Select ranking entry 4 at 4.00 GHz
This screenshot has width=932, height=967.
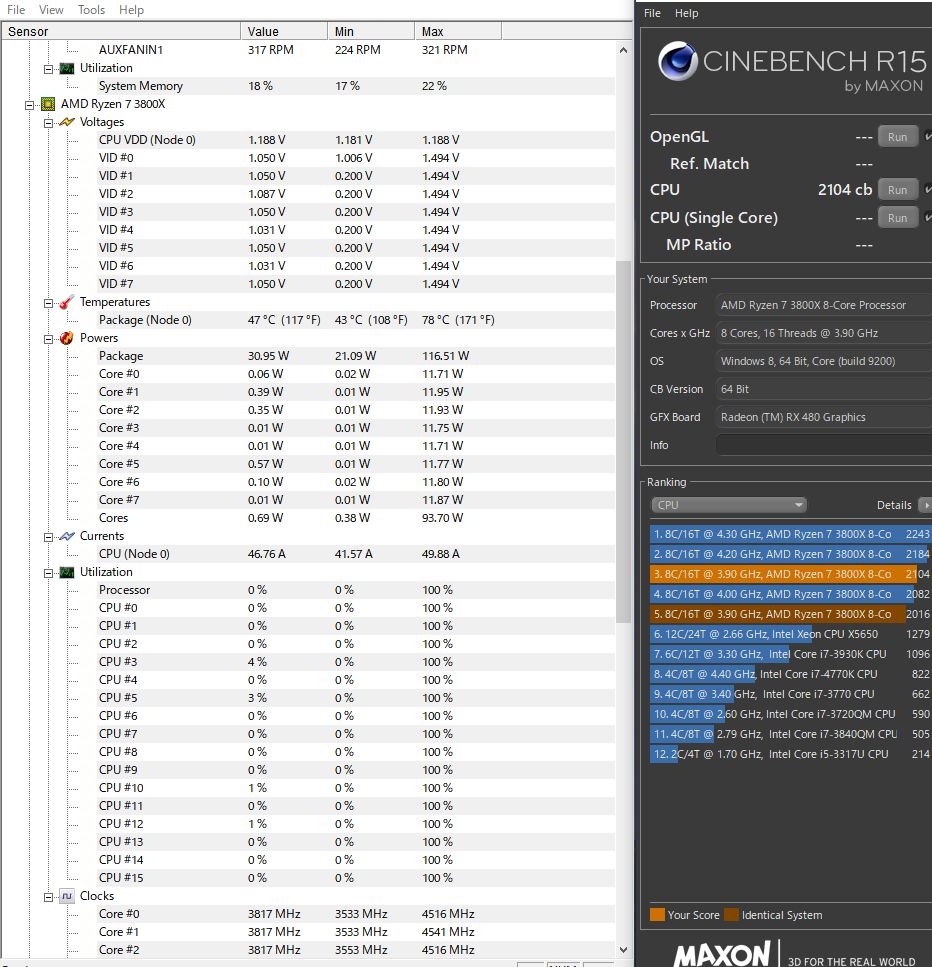click(790, 594)
